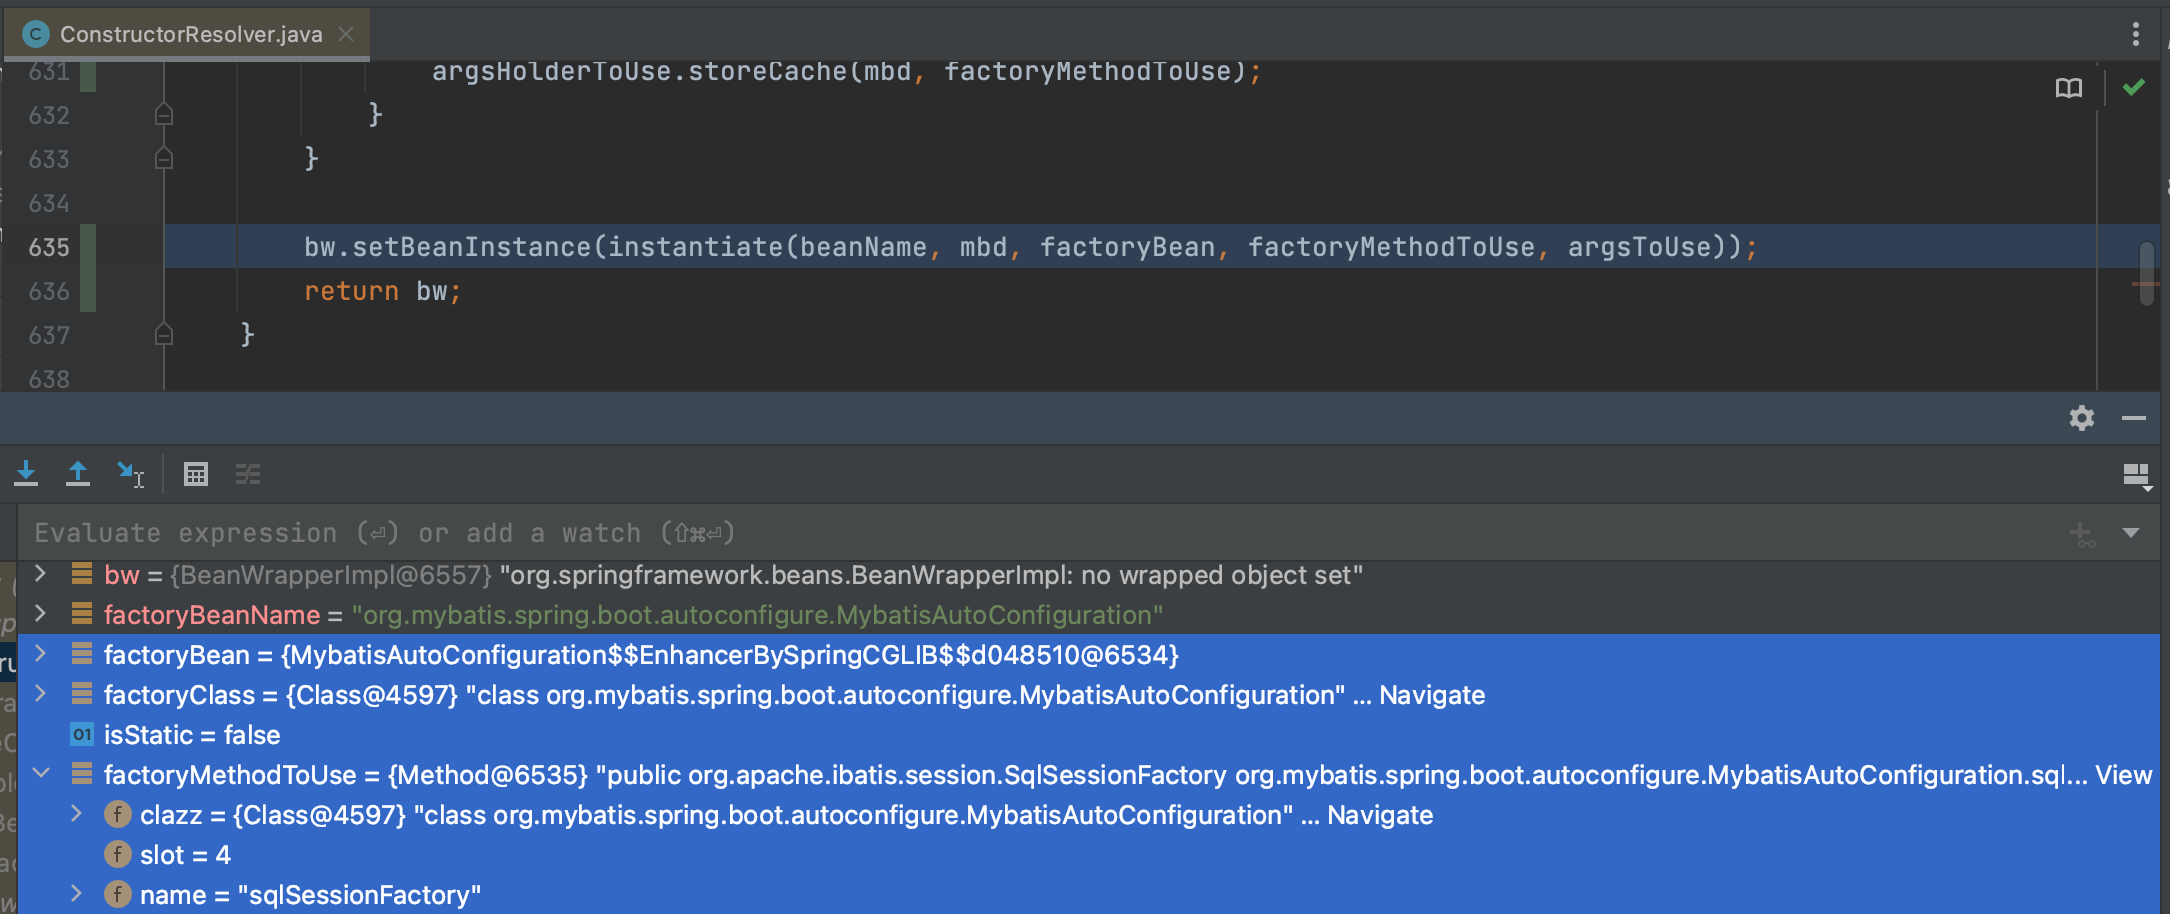Viewport: 2170px width, 914px height.
Task: Click Navigate link on factoryClass row
Action: click(x=1431, y=695)
